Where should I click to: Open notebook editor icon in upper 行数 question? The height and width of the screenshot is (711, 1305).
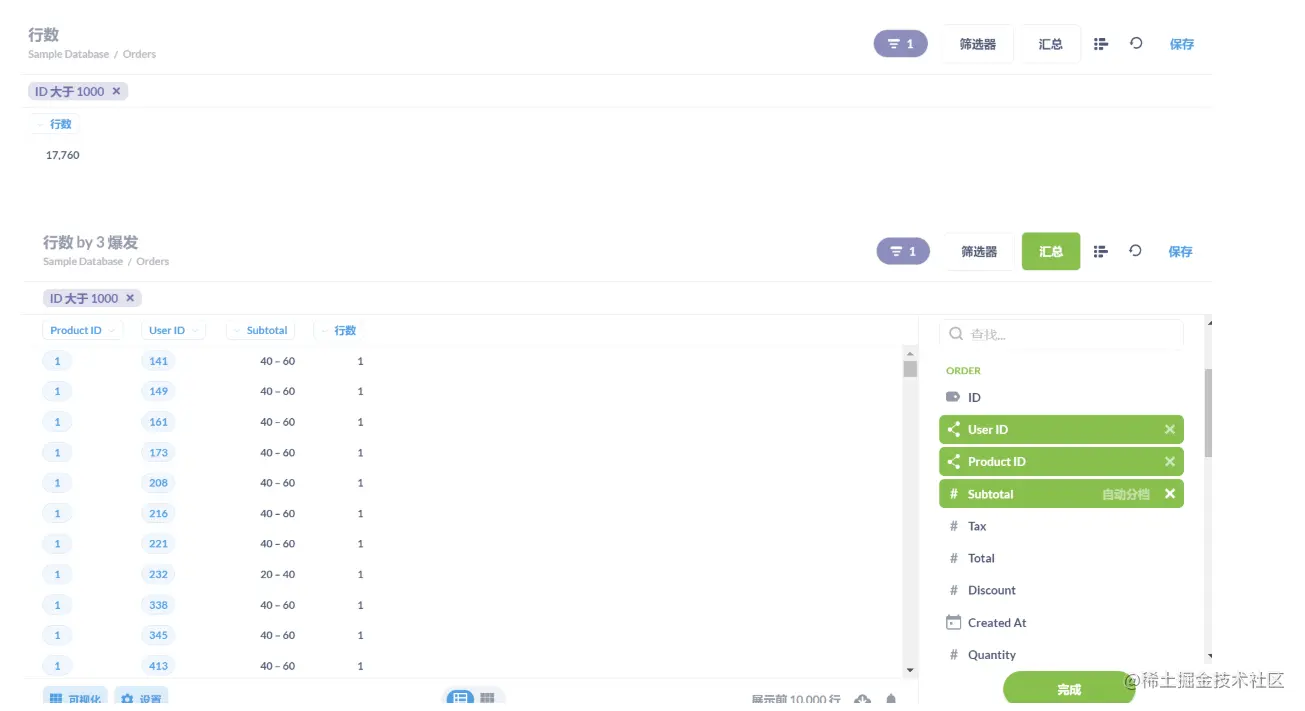[1101, 44]
